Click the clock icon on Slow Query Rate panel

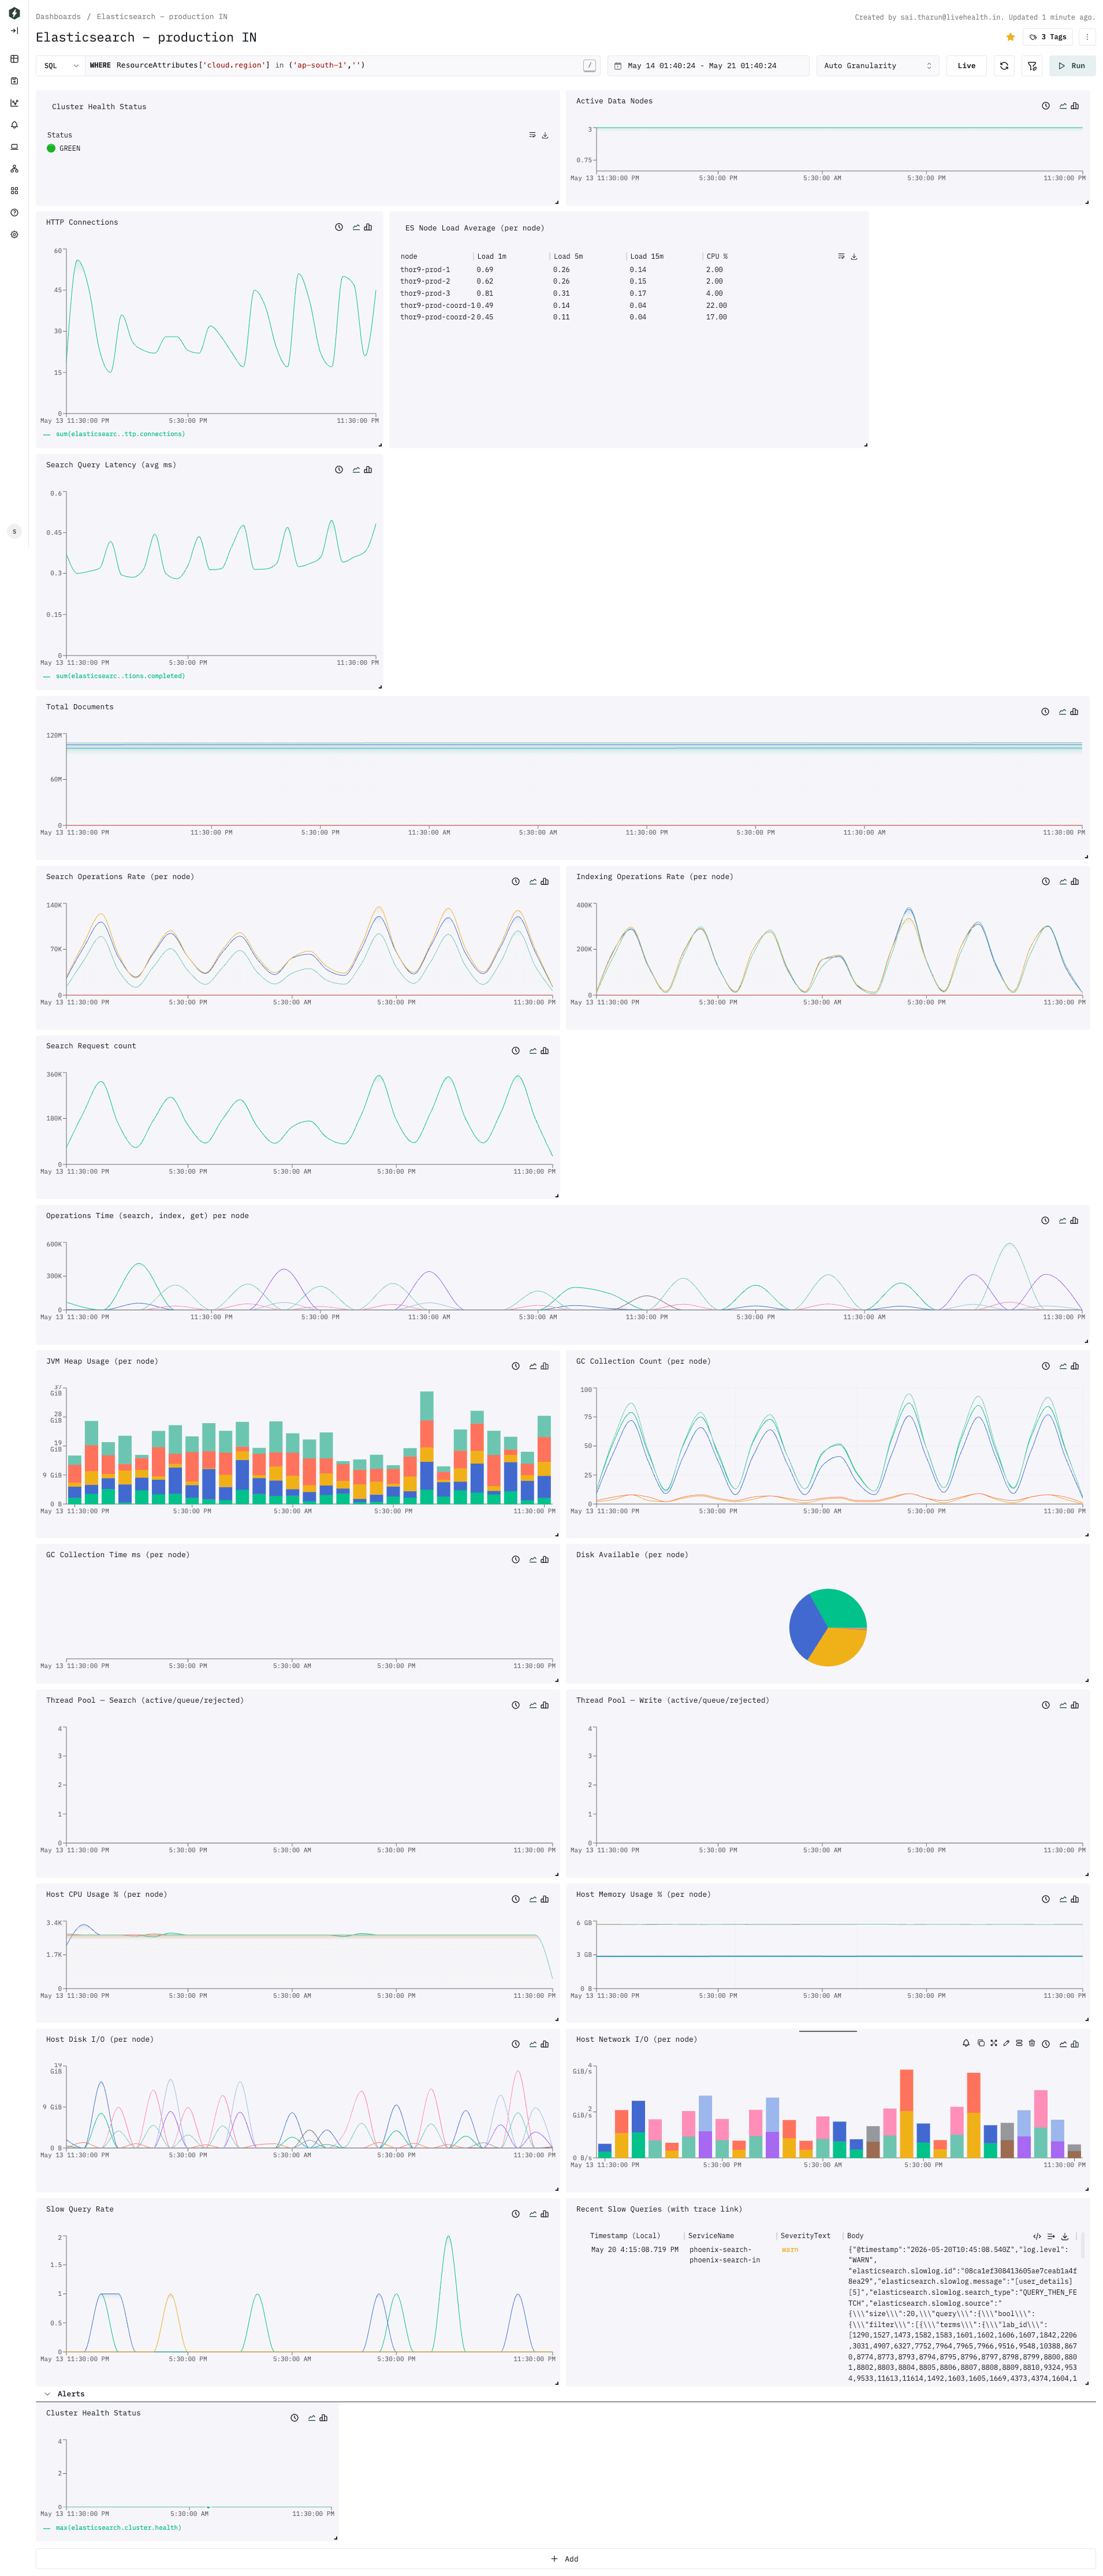pyautogui.click(x=515, y=2214)
